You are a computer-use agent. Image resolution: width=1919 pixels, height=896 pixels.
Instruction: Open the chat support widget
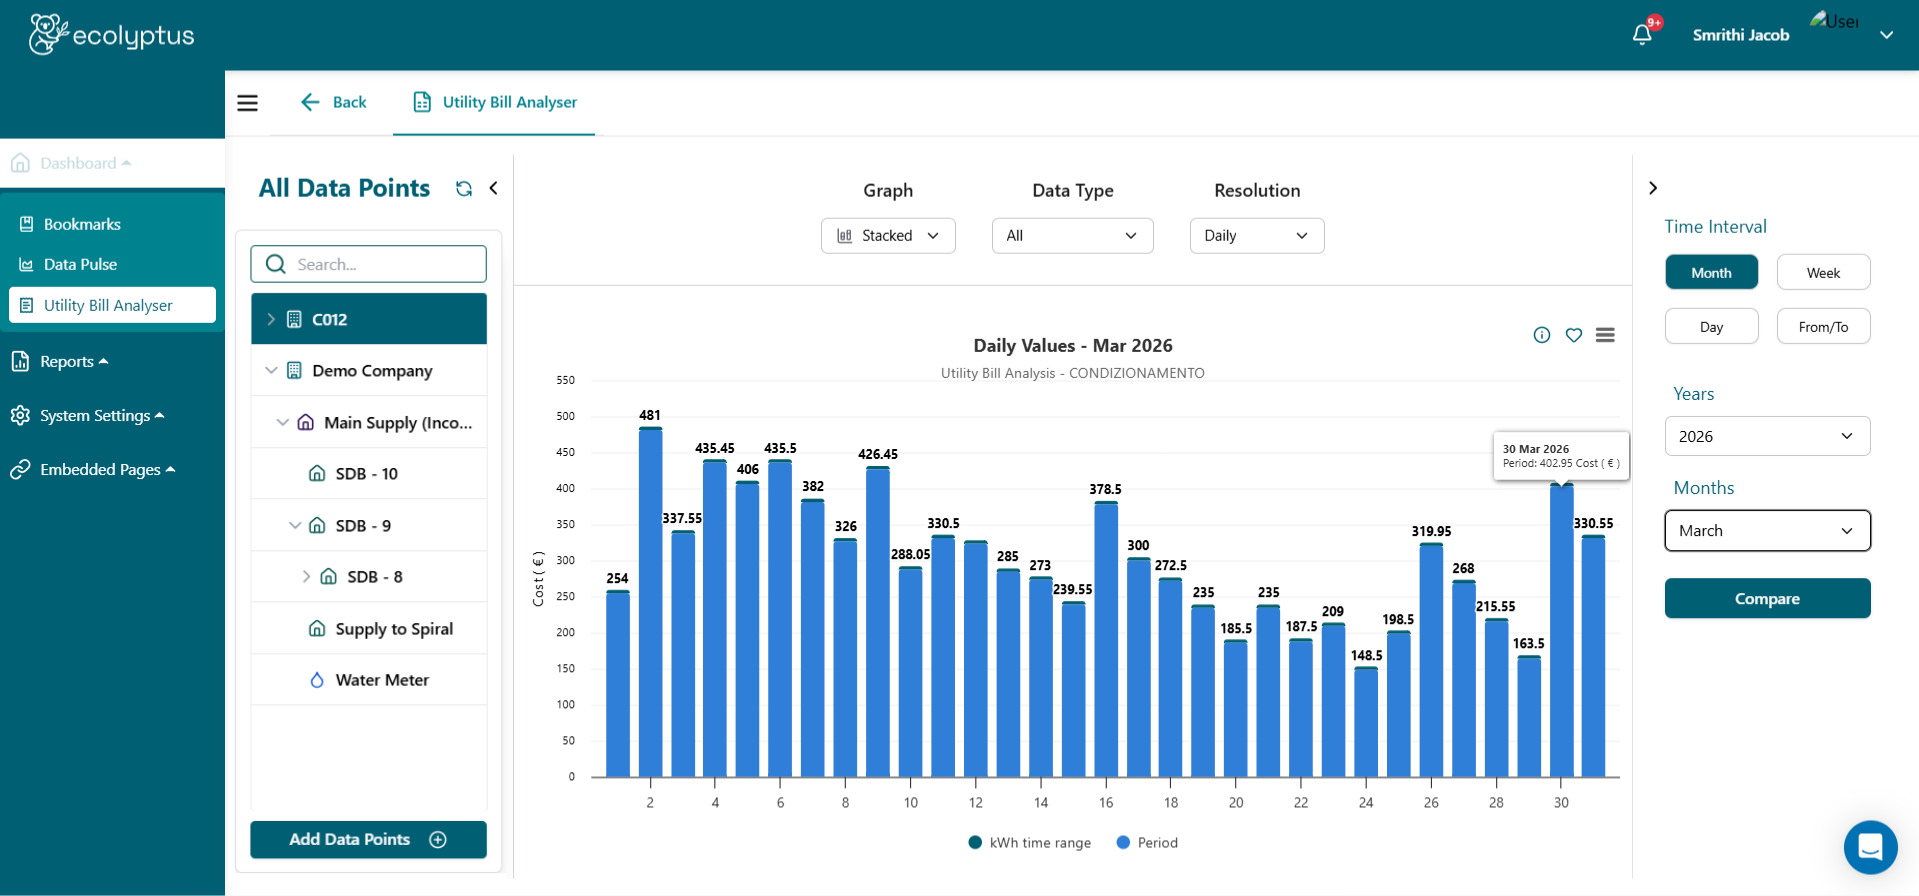(x=1869, y=847)
